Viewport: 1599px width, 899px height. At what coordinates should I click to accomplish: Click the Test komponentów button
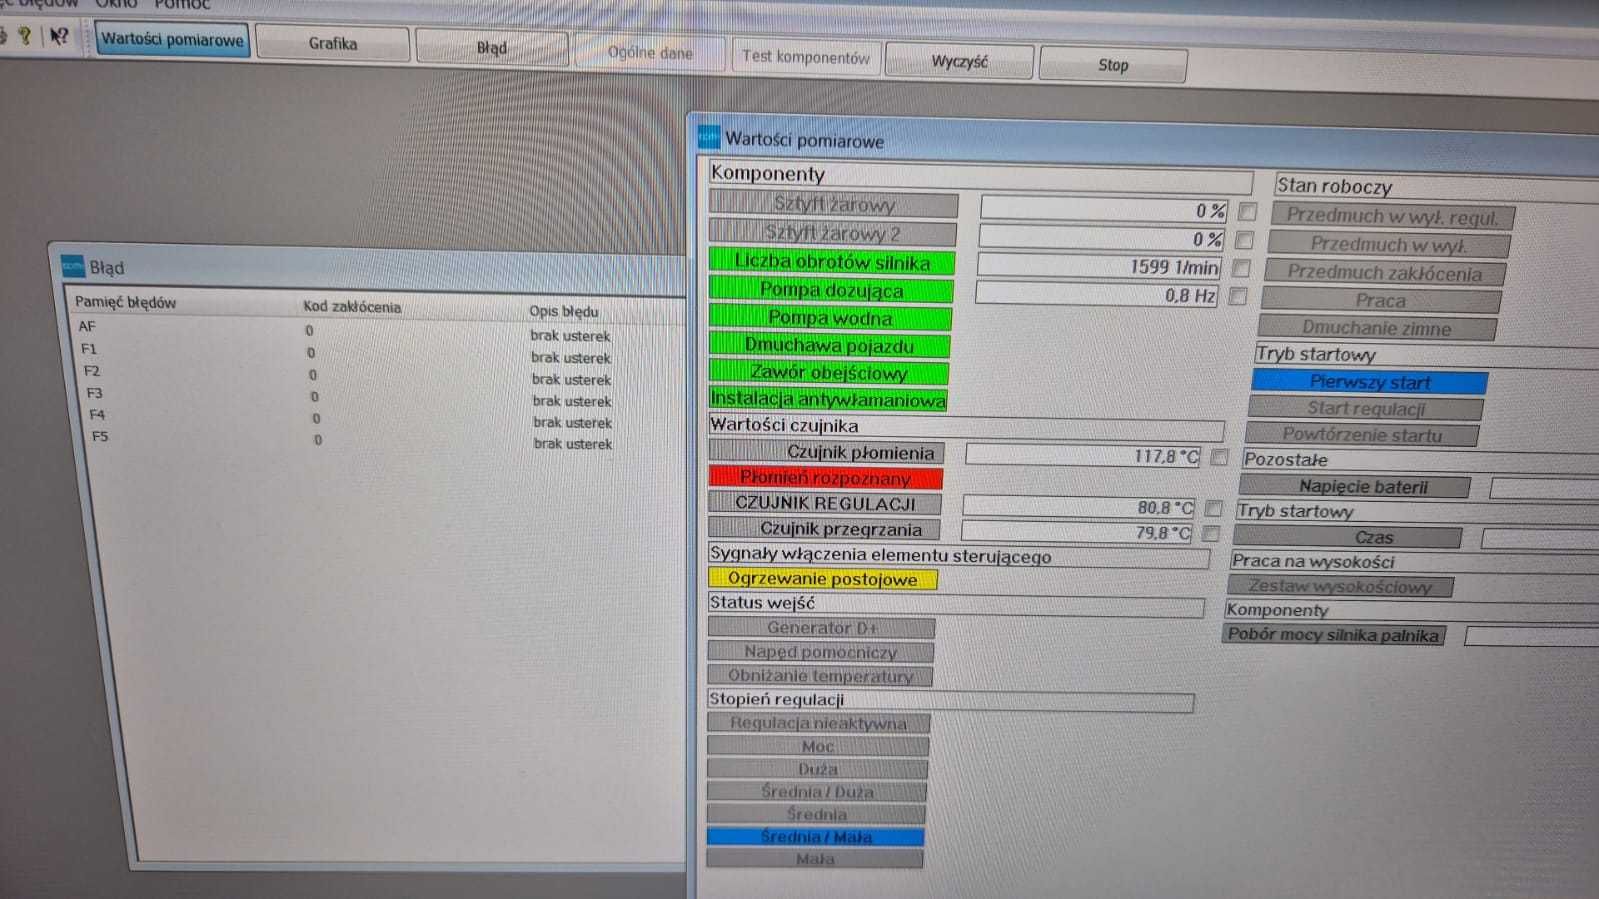[806, 57]
